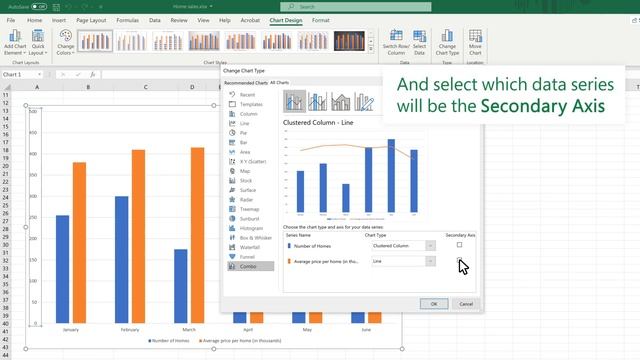
Task: Select Map chart category
Action: 245,171
